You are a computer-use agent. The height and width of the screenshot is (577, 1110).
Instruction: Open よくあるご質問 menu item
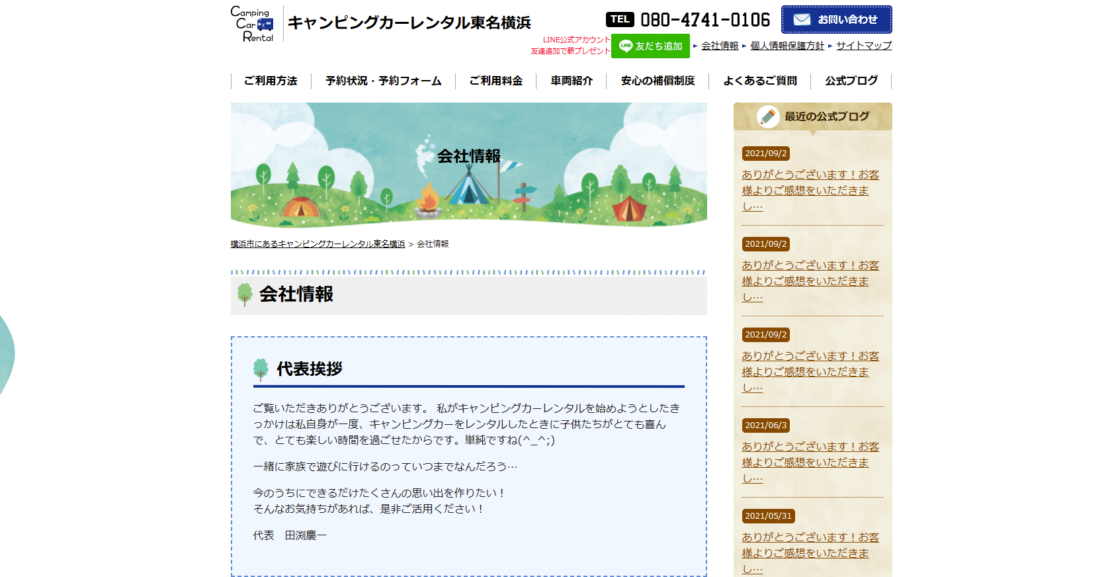(x=760, y=81)
